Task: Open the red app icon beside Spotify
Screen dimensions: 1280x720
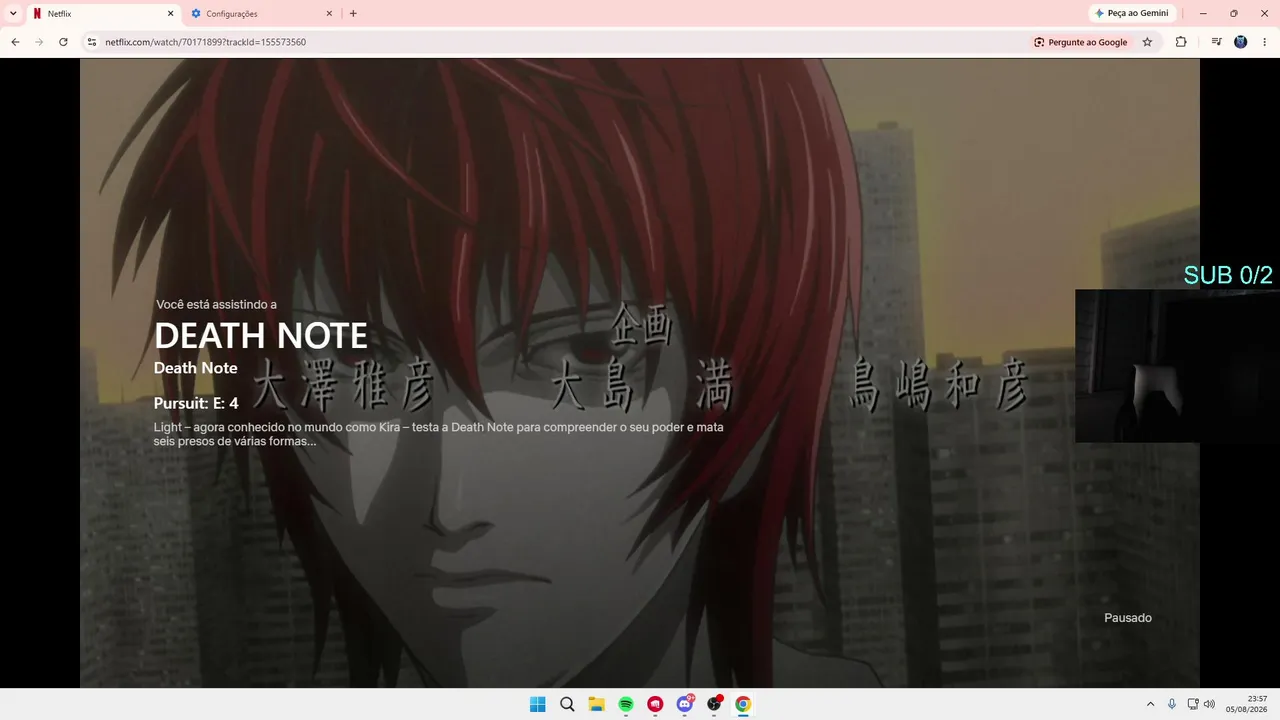Action: (x=655, y=704)
